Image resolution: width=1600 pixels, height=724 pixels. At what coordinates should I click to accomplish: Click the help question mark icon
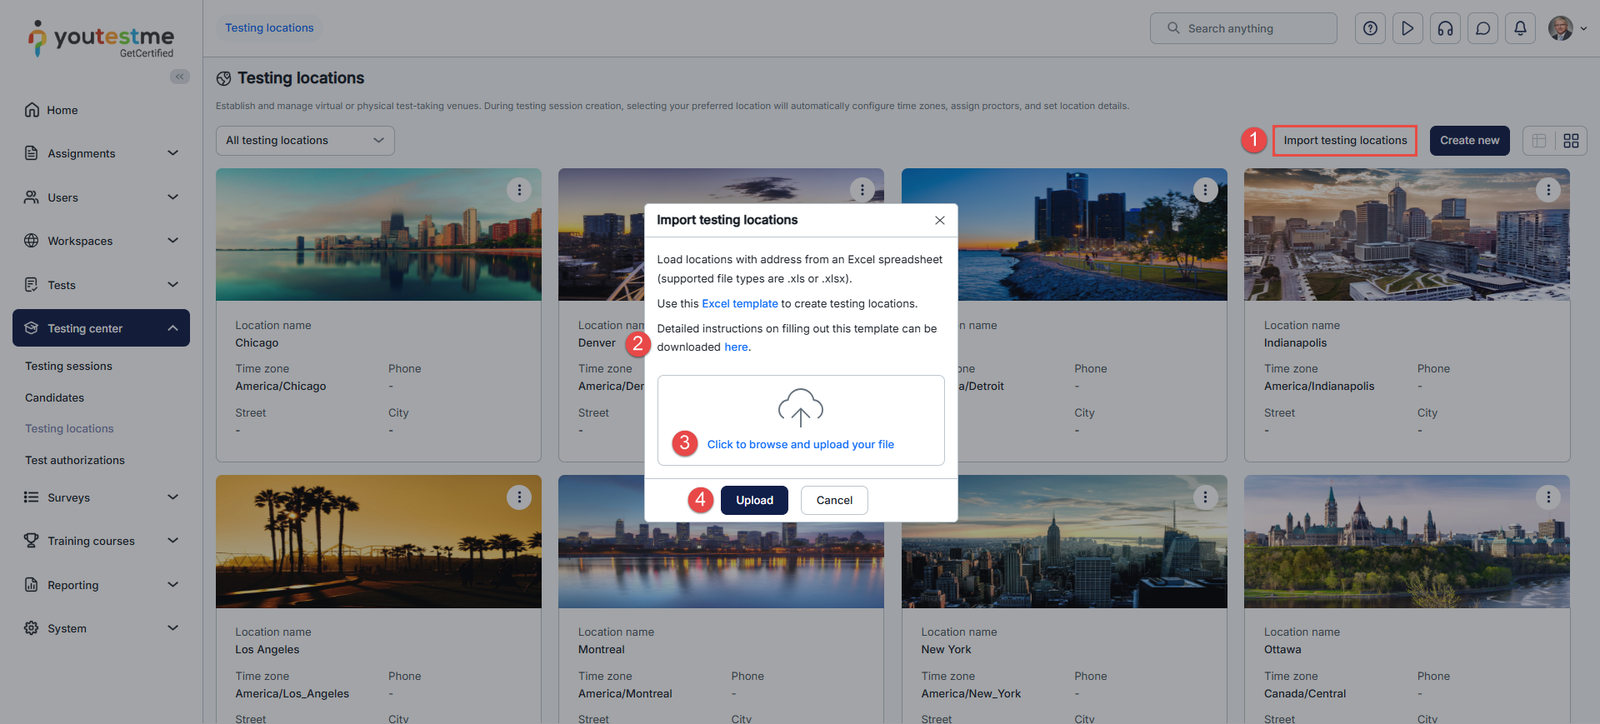point(1370,29)
